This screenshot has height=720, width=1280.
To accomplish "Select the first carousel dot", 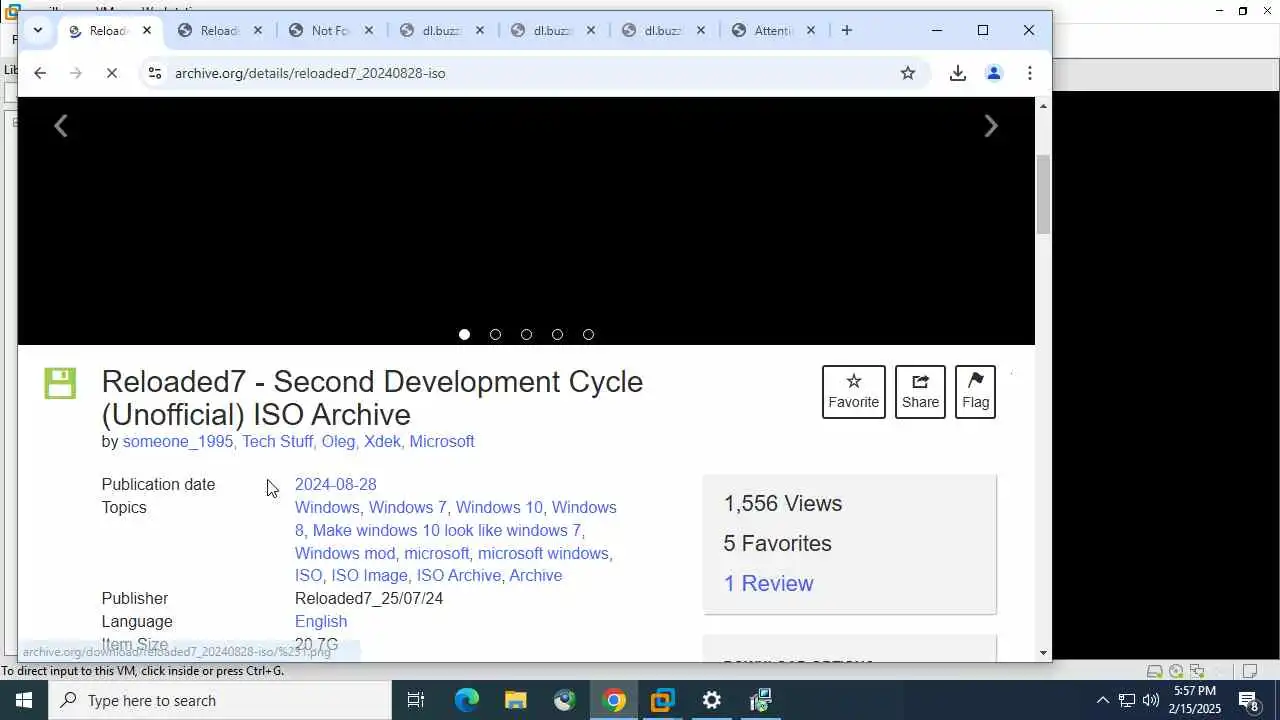I will click(464, 334).
